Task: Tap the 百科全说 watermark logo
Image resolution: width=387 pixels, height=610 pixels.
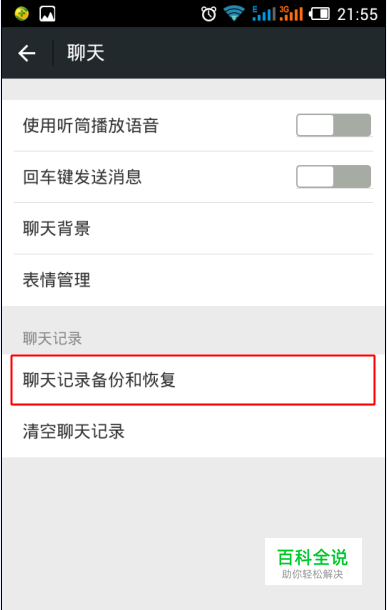Action: pos(313,562)
